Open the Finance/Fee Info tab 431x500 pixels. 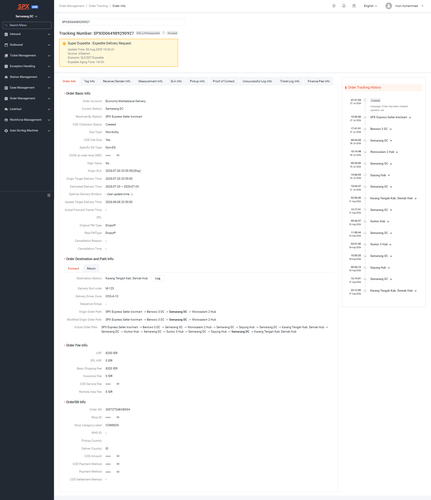[318, 81]
